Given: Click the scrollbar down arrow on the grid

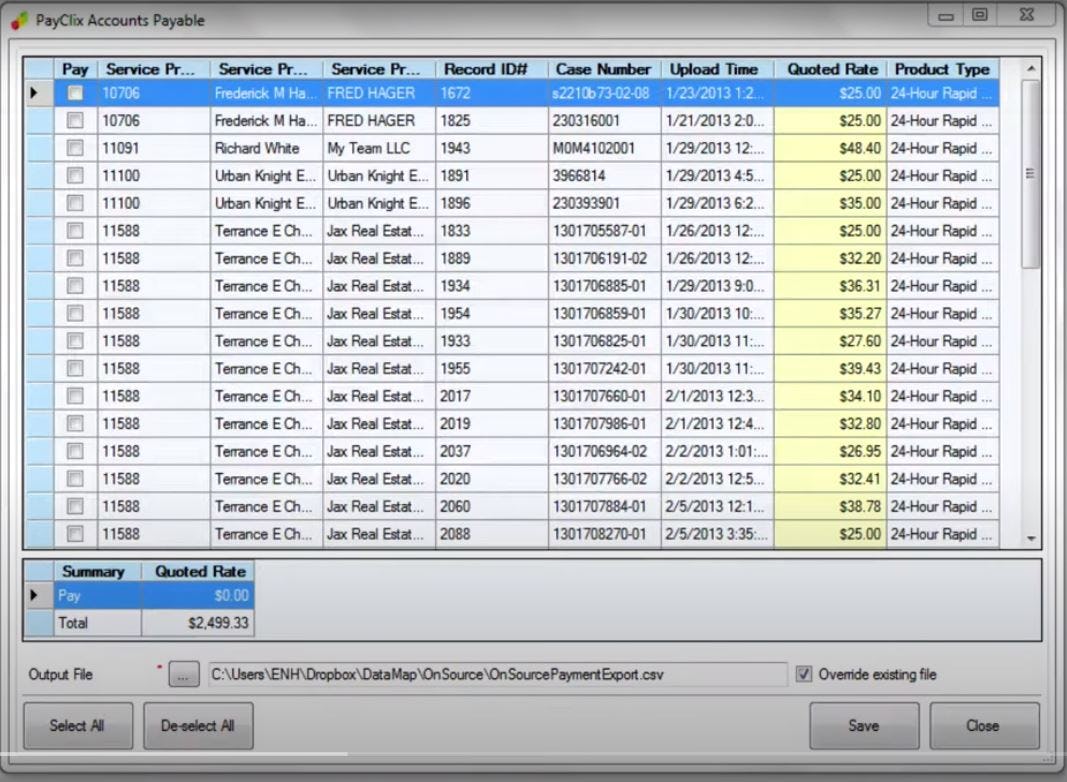Looking at the screenshot, I should click(1029, 537).
